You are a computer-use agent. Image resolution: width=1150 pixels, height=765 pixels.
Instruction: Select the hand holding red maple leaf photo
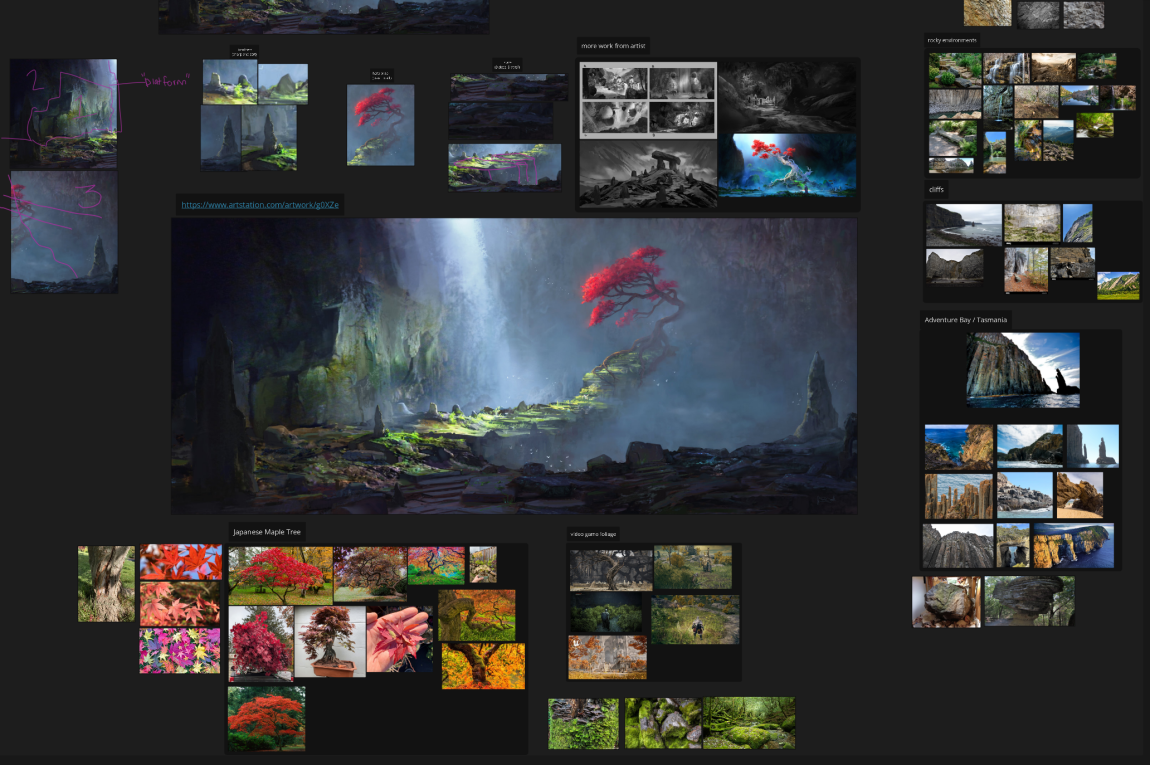click(x=400, y=638)
